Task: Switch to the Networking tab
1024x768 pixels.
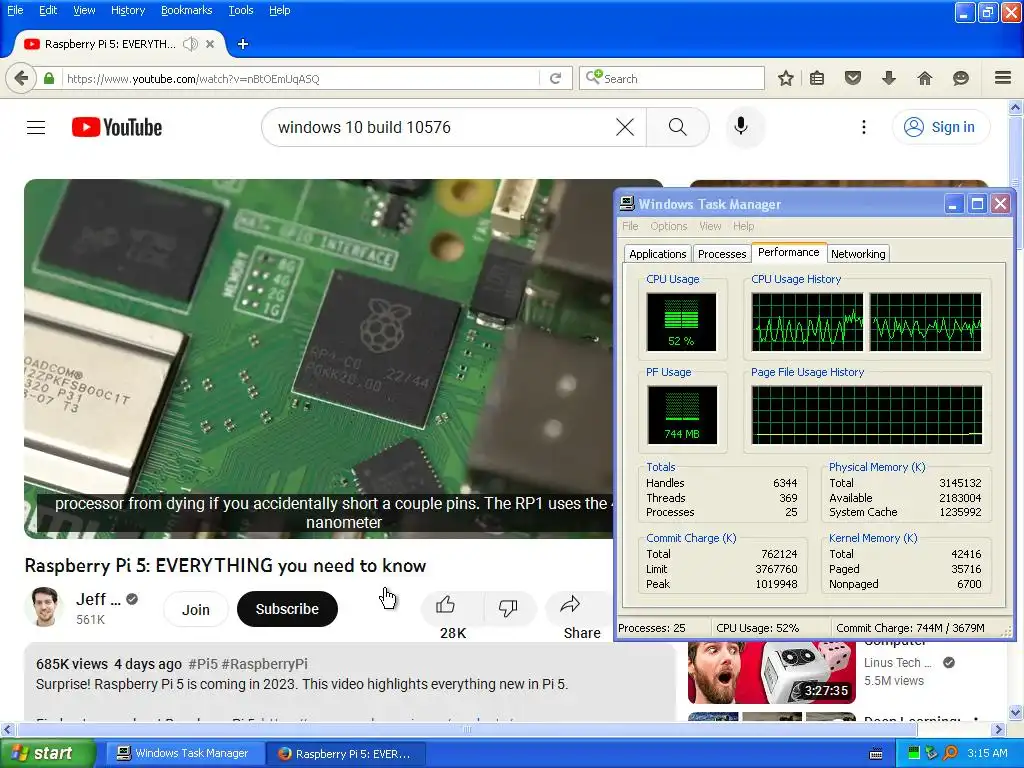Action: (x=858, y=254)
